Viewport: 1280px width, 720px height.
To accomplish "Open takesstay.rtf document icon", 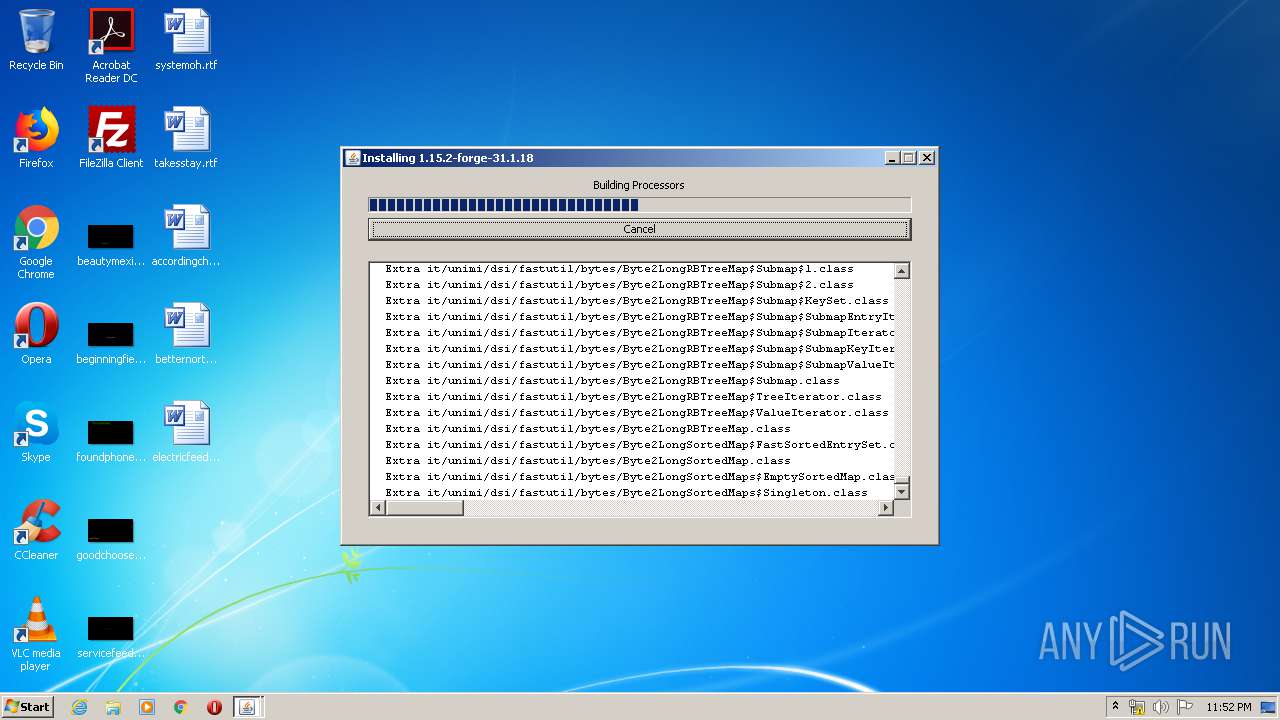I will [x=186, y=138].
